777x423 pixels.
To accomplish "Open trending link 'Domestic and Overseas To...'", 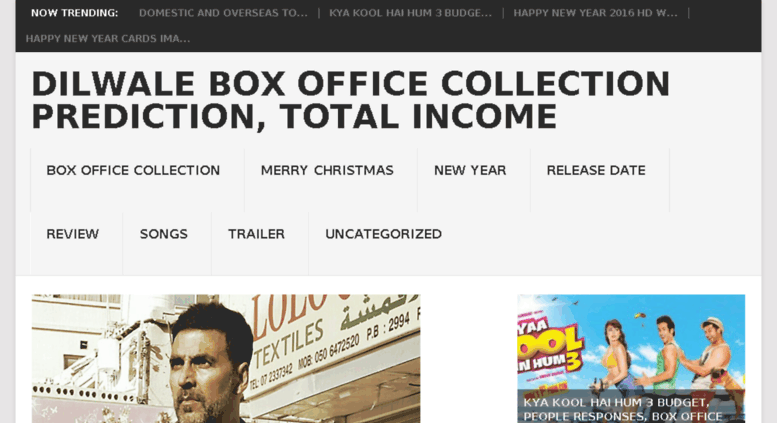I will click(223, 13).
